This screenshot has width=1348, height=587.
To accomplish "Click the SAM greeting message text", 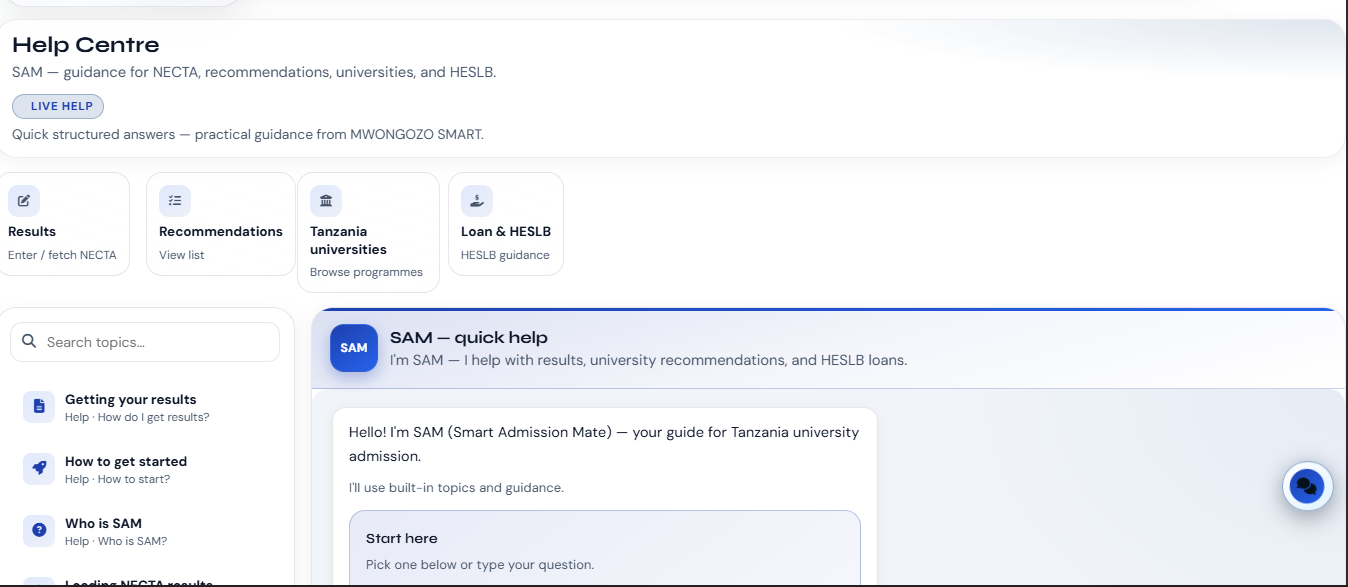I will pyautogui.click(x=604, y=444).
